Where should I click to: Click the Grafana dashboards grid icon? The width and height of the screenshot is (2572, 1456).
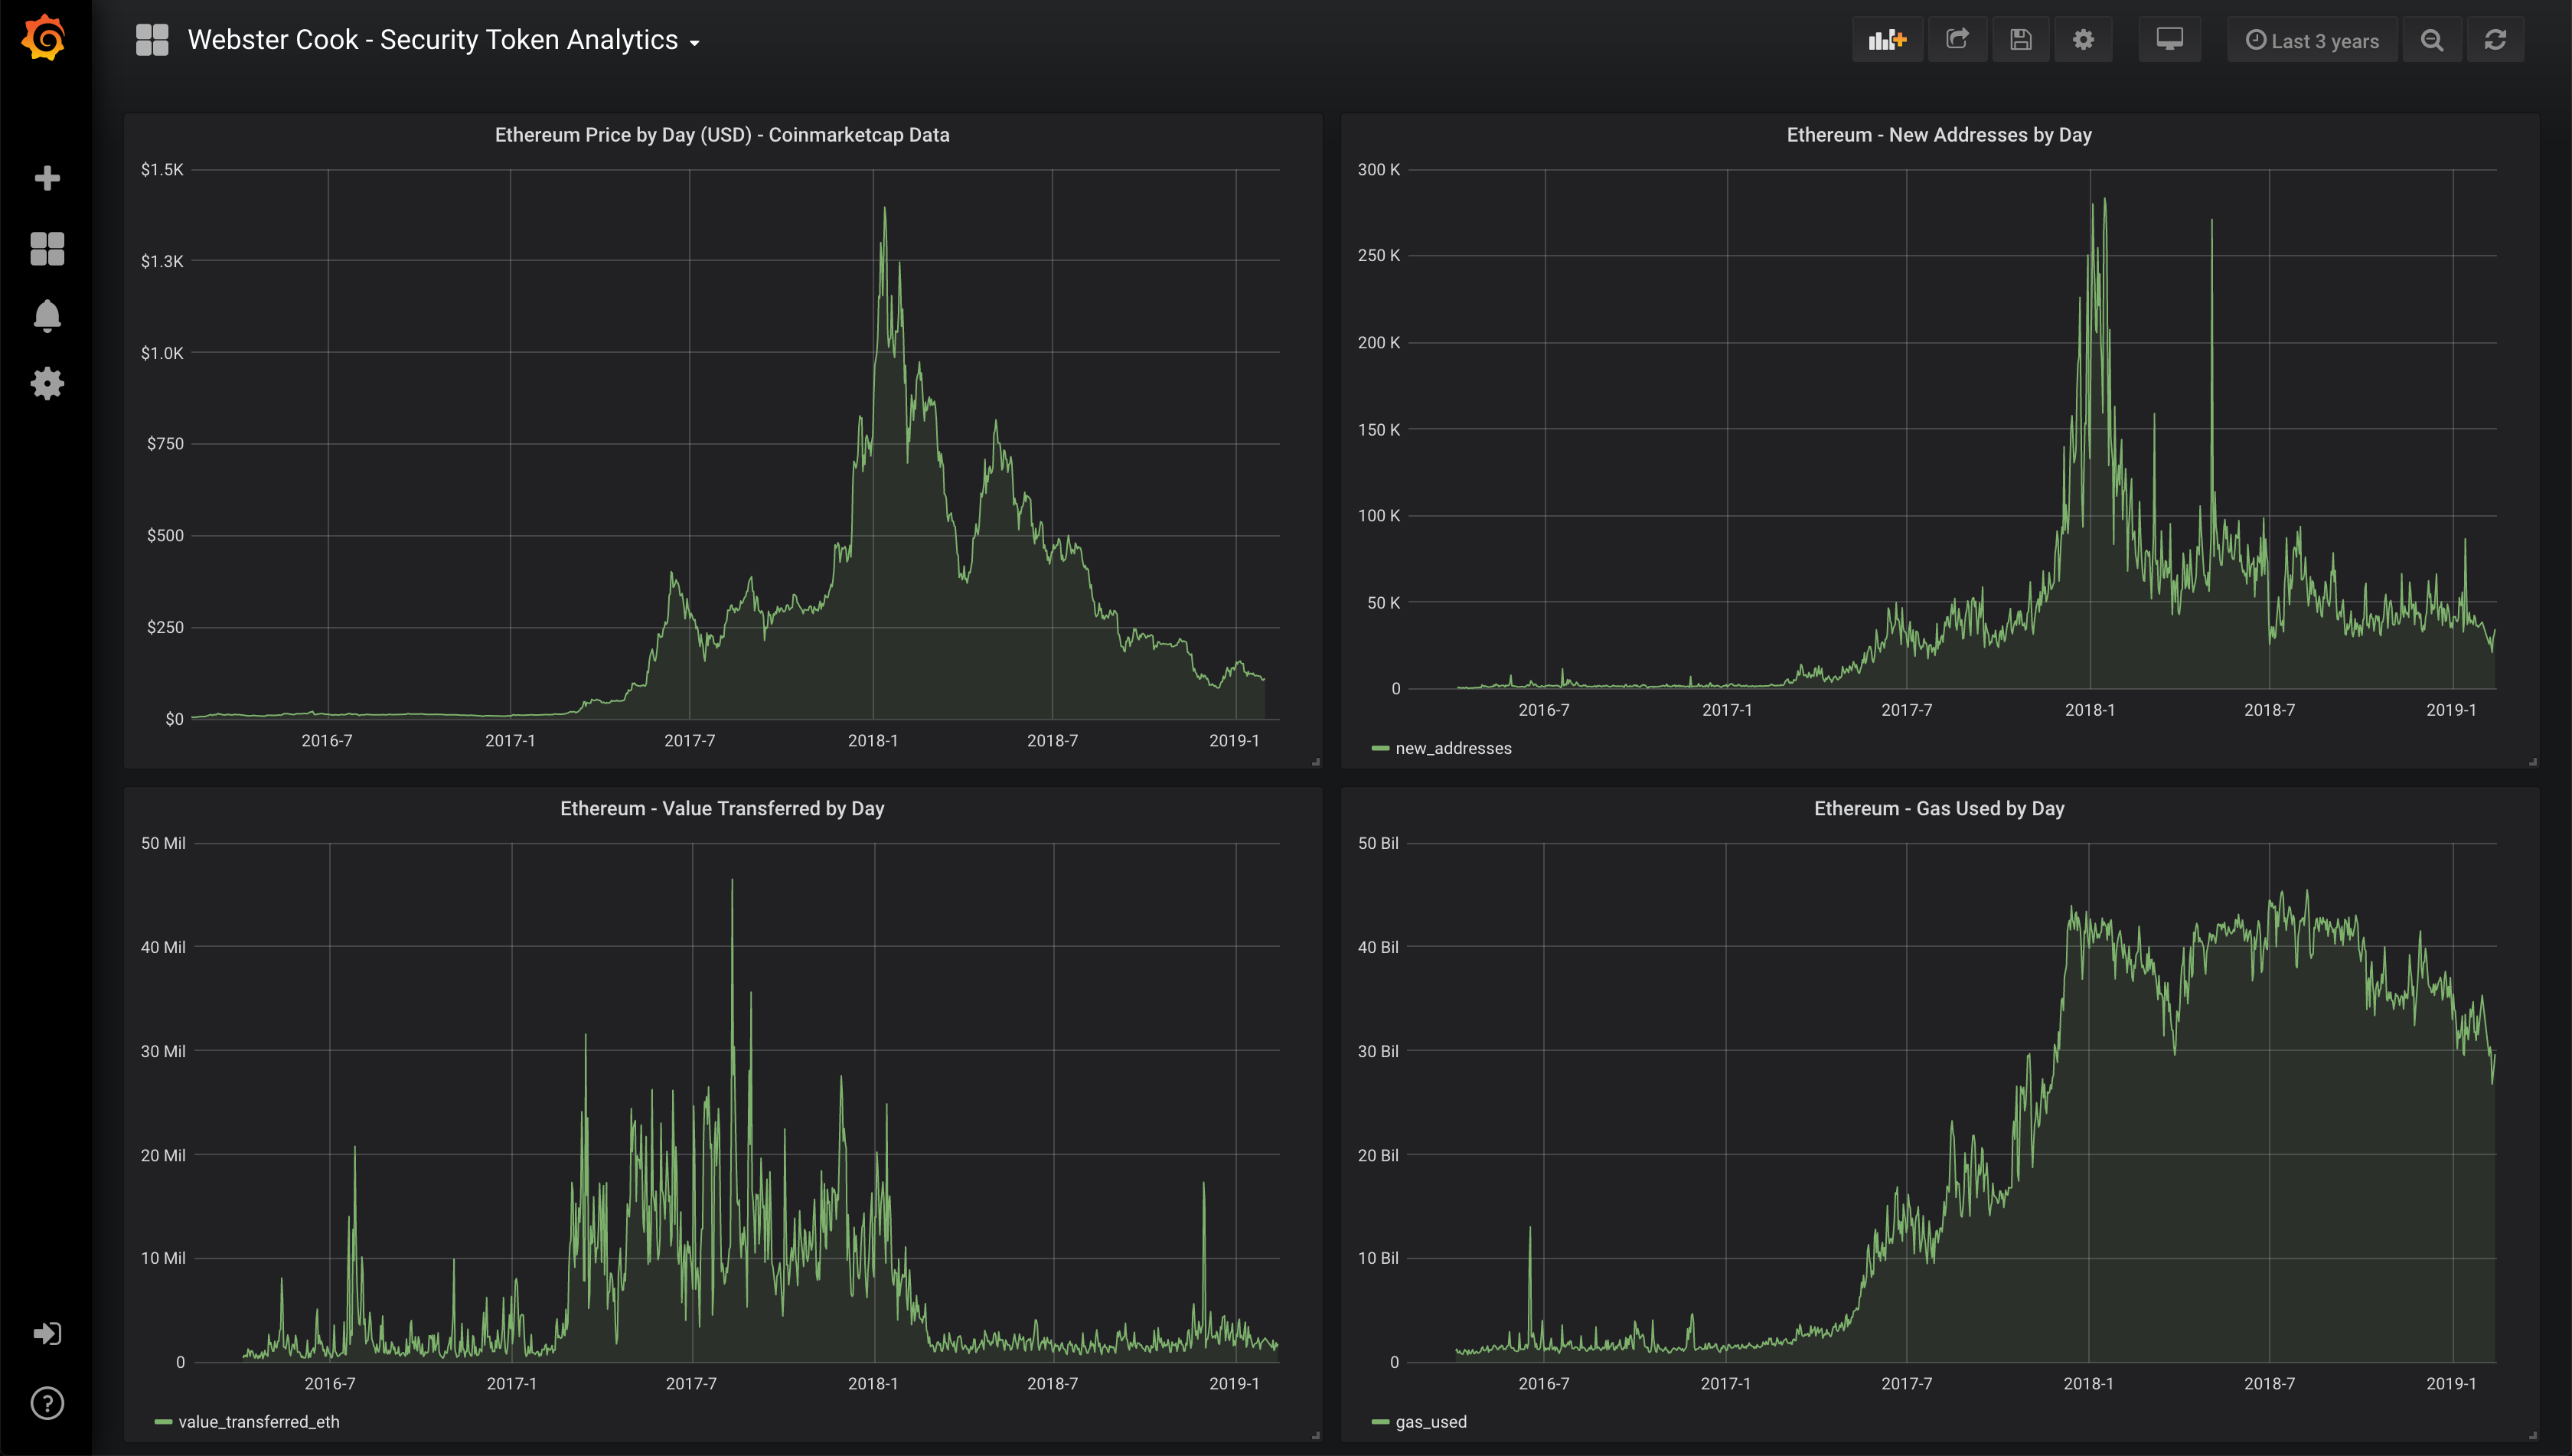47,247
